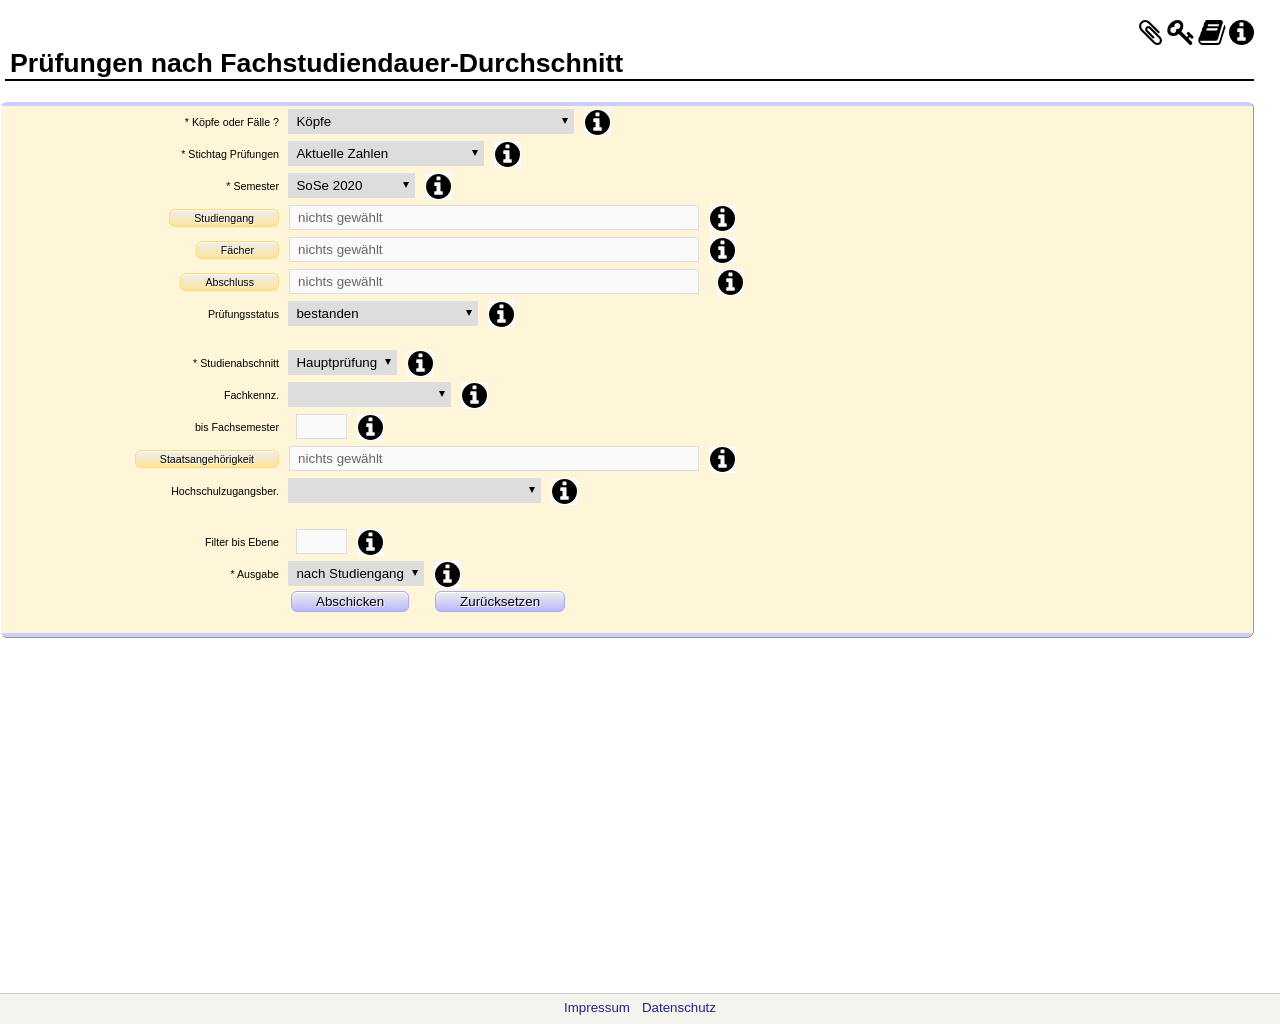Show info for Staatsangehörigkeit field
Image resolution: width=1280 pixels, height=1024 pixels.
pos(722,459)
